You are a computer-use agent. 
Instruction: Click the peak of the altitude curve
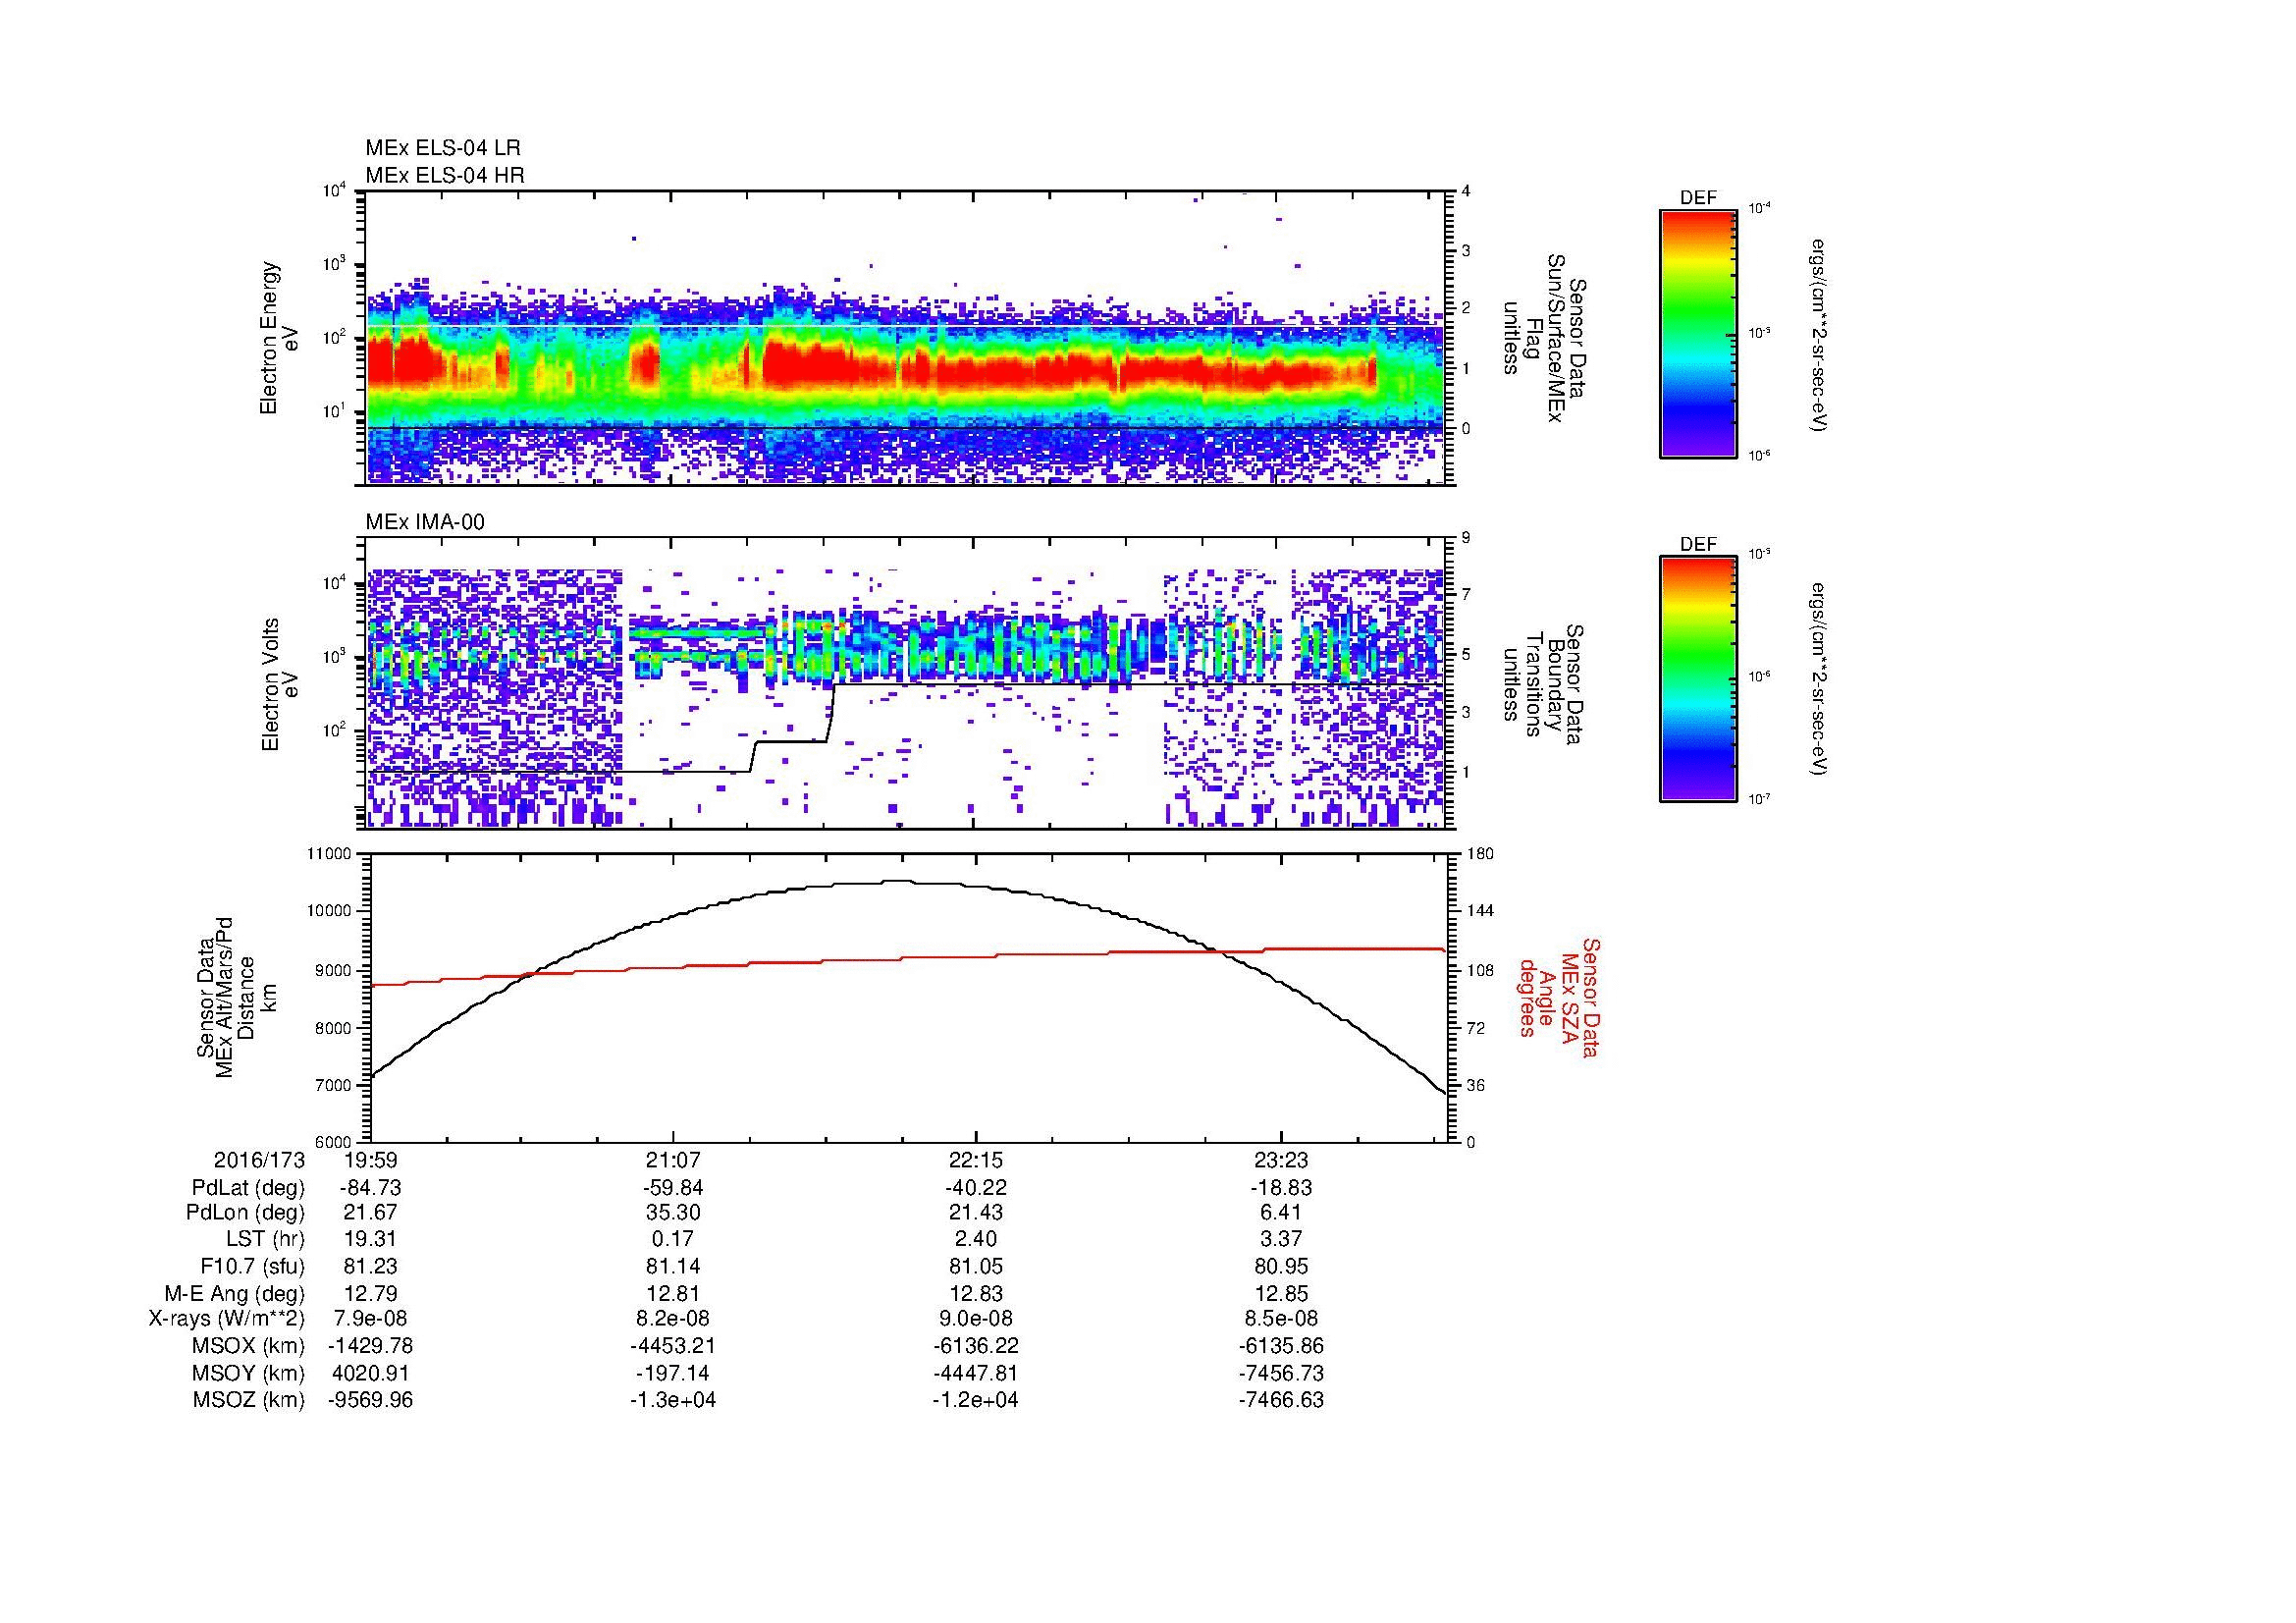(897, 881)
